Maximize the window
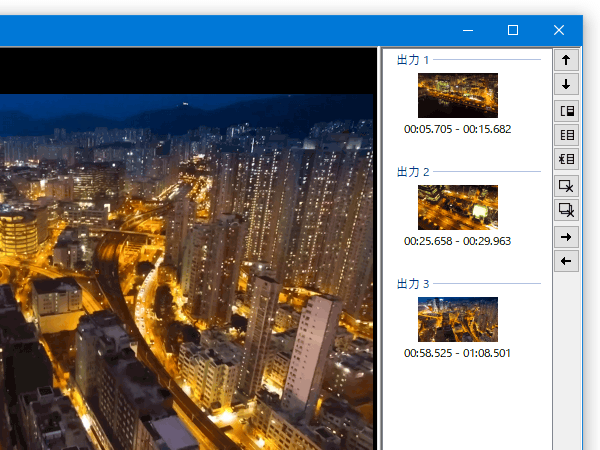 (x=513, y=30)
